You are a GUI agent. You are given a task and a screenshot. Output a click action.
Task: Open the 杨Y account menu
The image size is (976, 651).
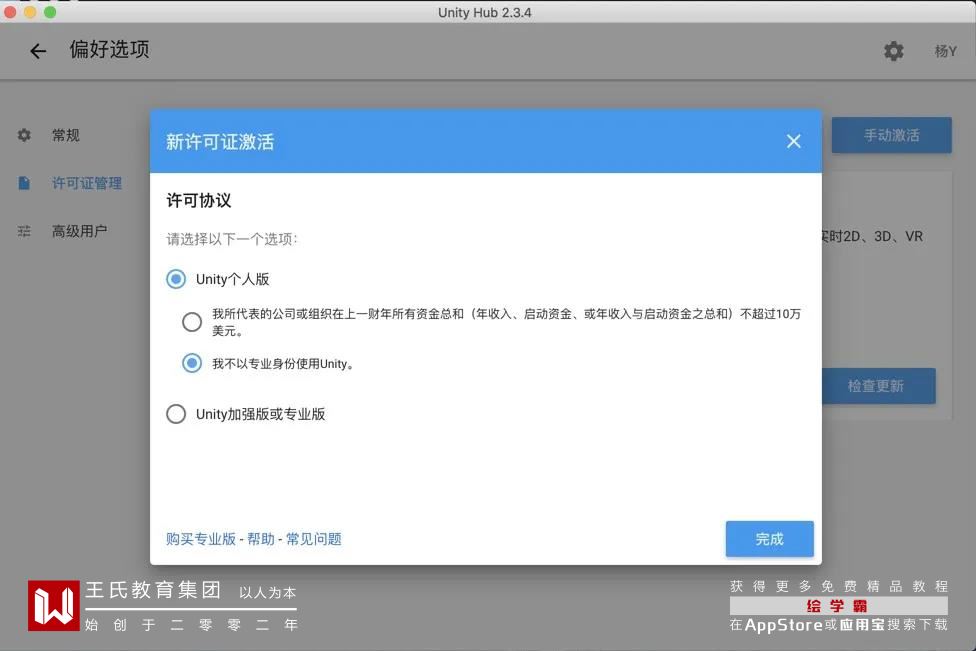coord(946,51)
